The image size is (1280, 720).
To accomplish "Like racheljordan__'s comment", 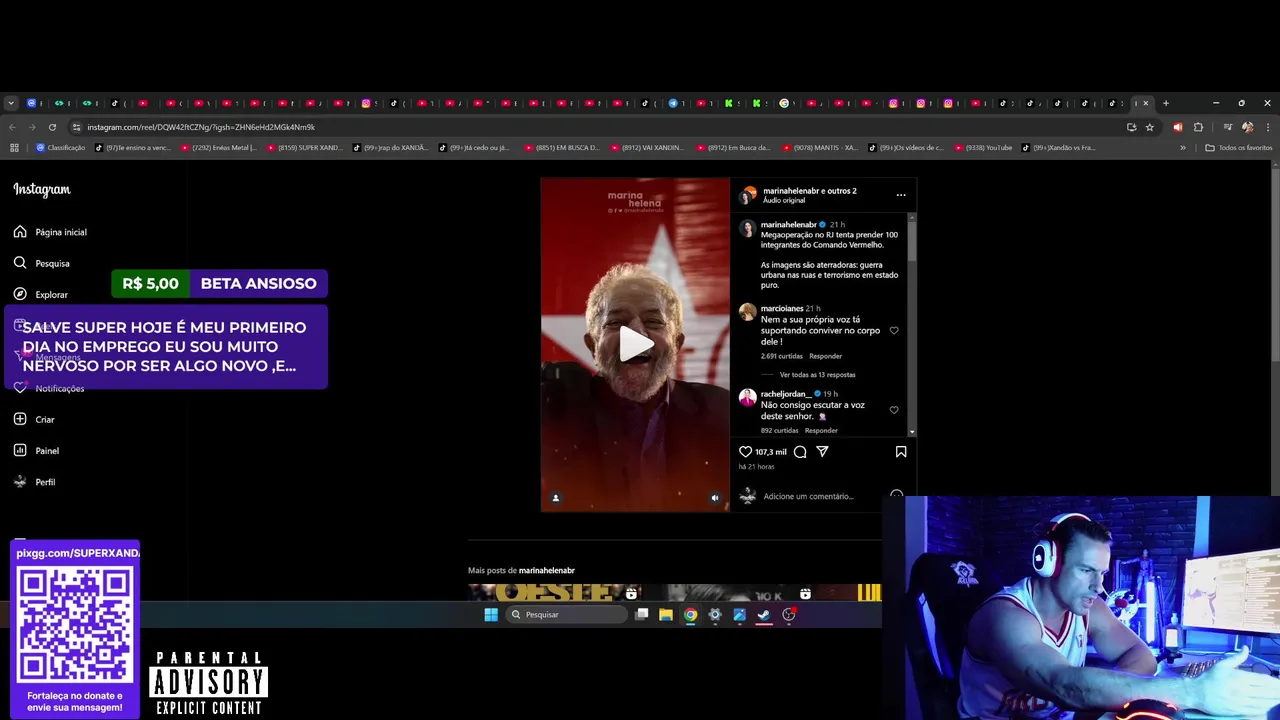I will [894, 410].
